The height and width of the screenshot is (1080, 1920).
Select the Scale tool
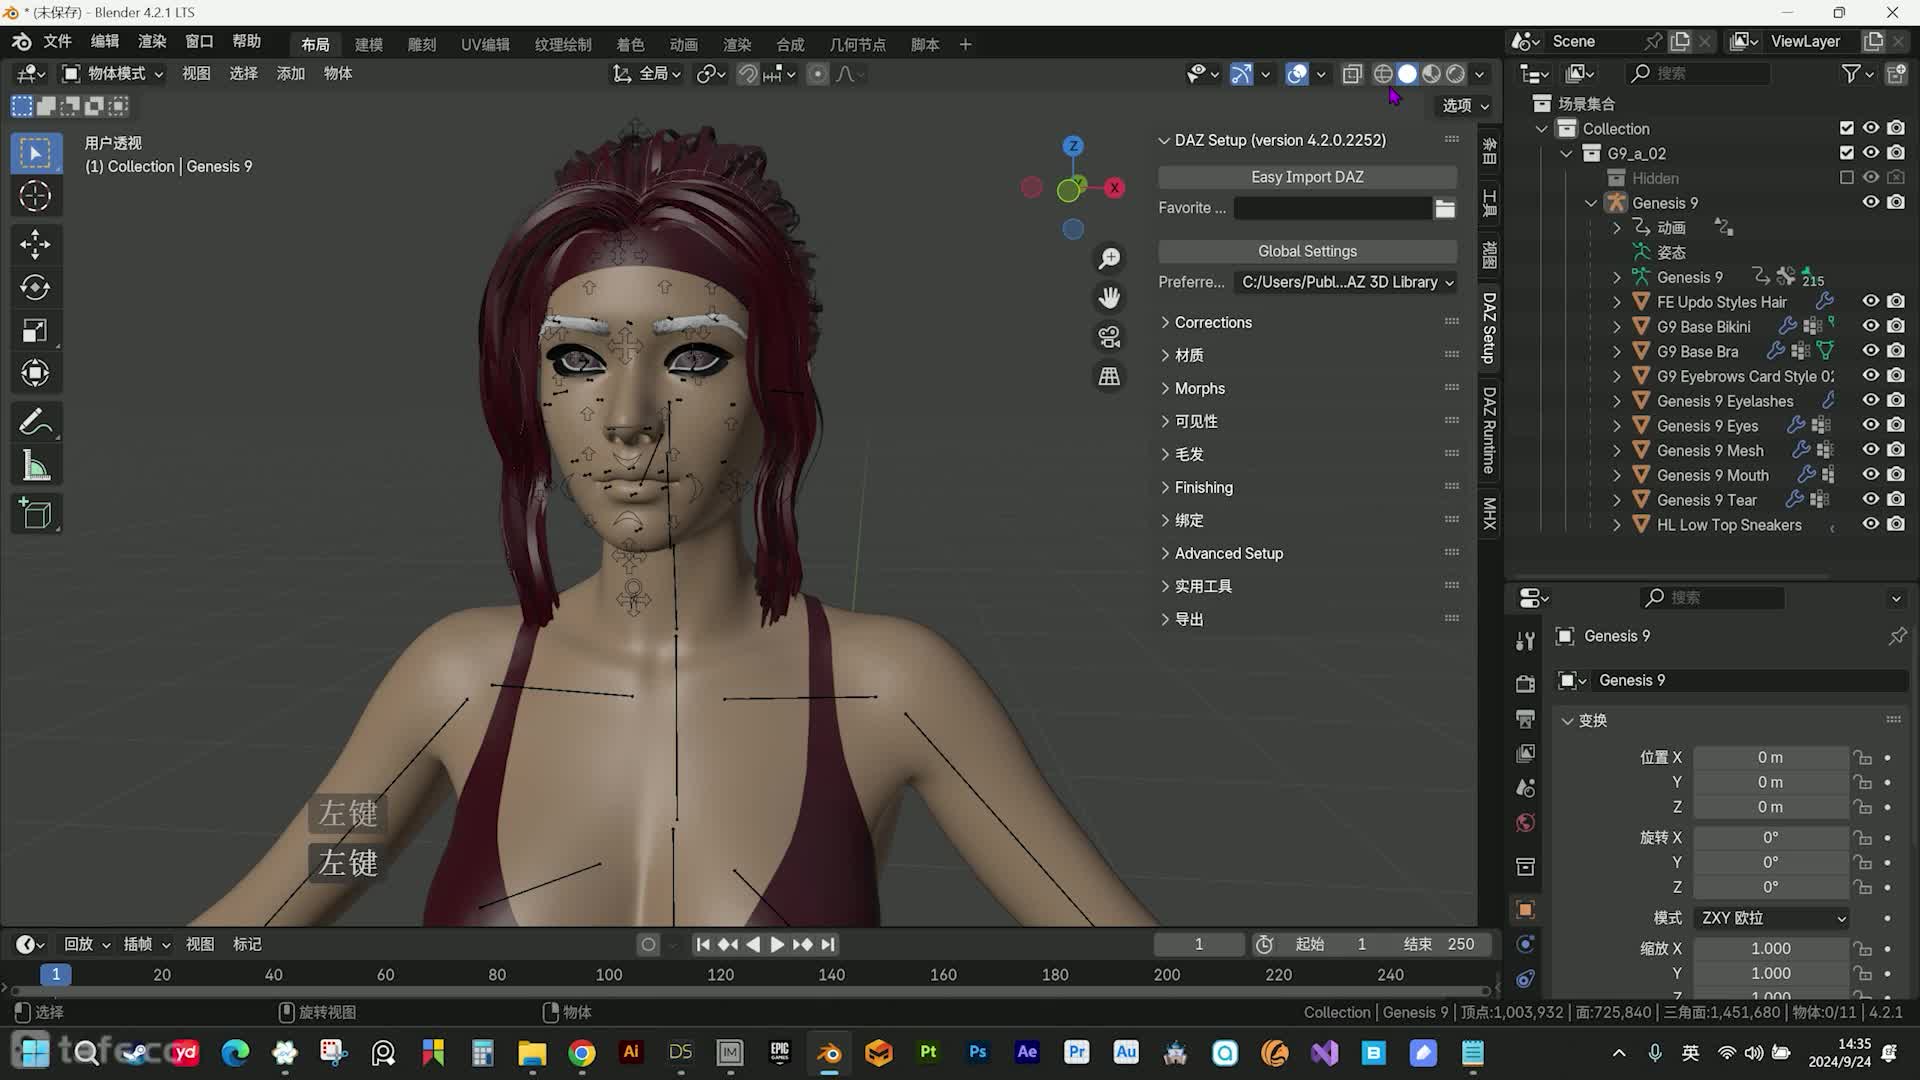click(x=36, y=331)
